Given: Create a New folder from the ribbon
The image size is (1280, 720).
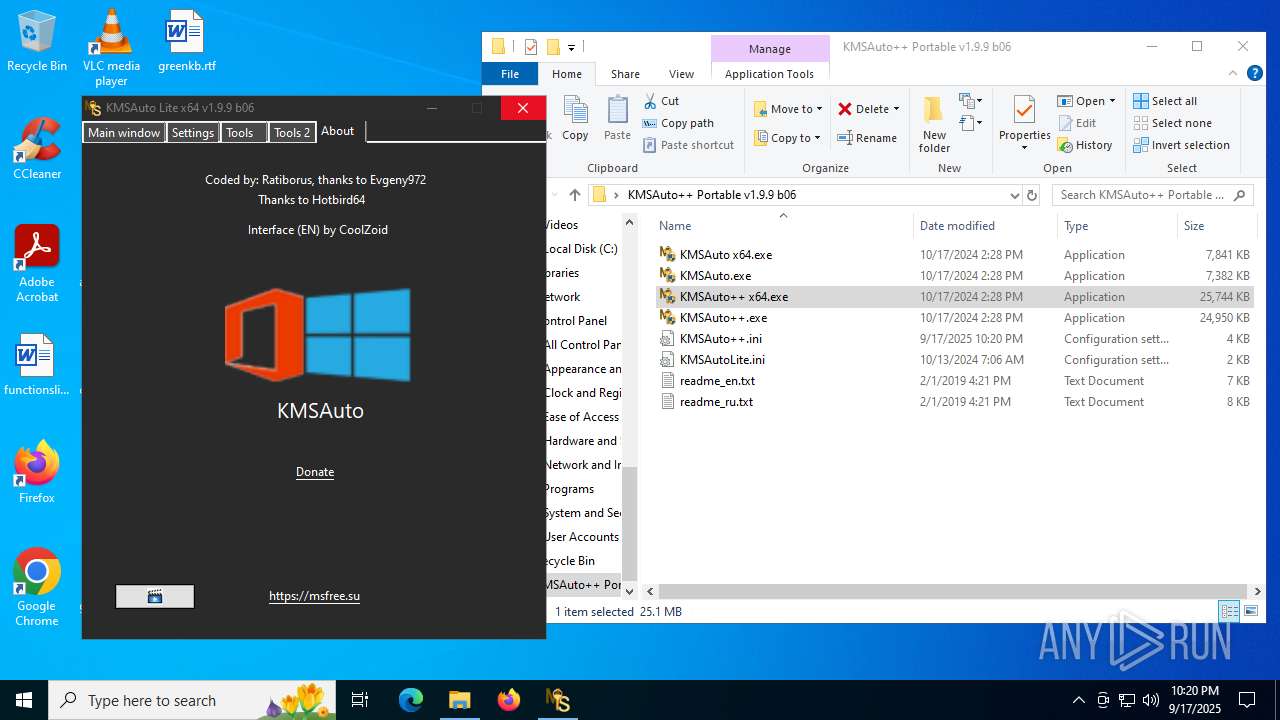Looking at the screenshot, I should click(934, 124).
